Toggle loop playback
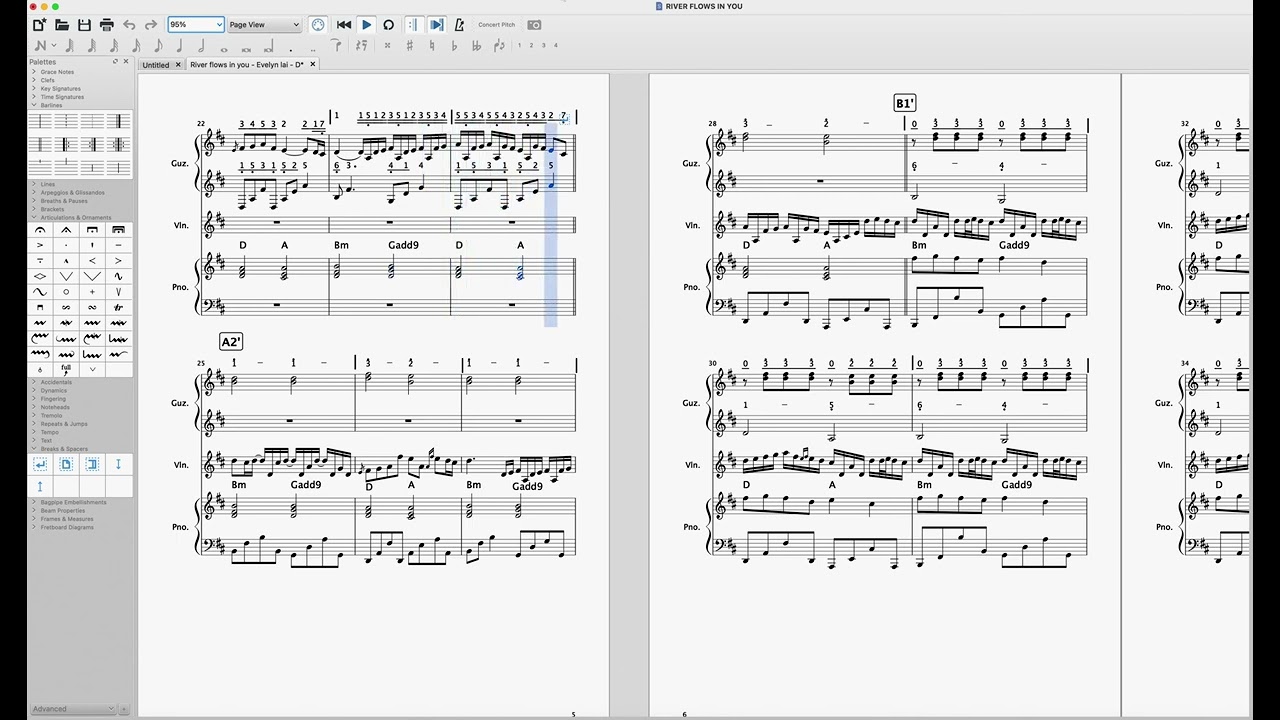The width and height of the screenshot is (1280, 720). click(388, 25)
